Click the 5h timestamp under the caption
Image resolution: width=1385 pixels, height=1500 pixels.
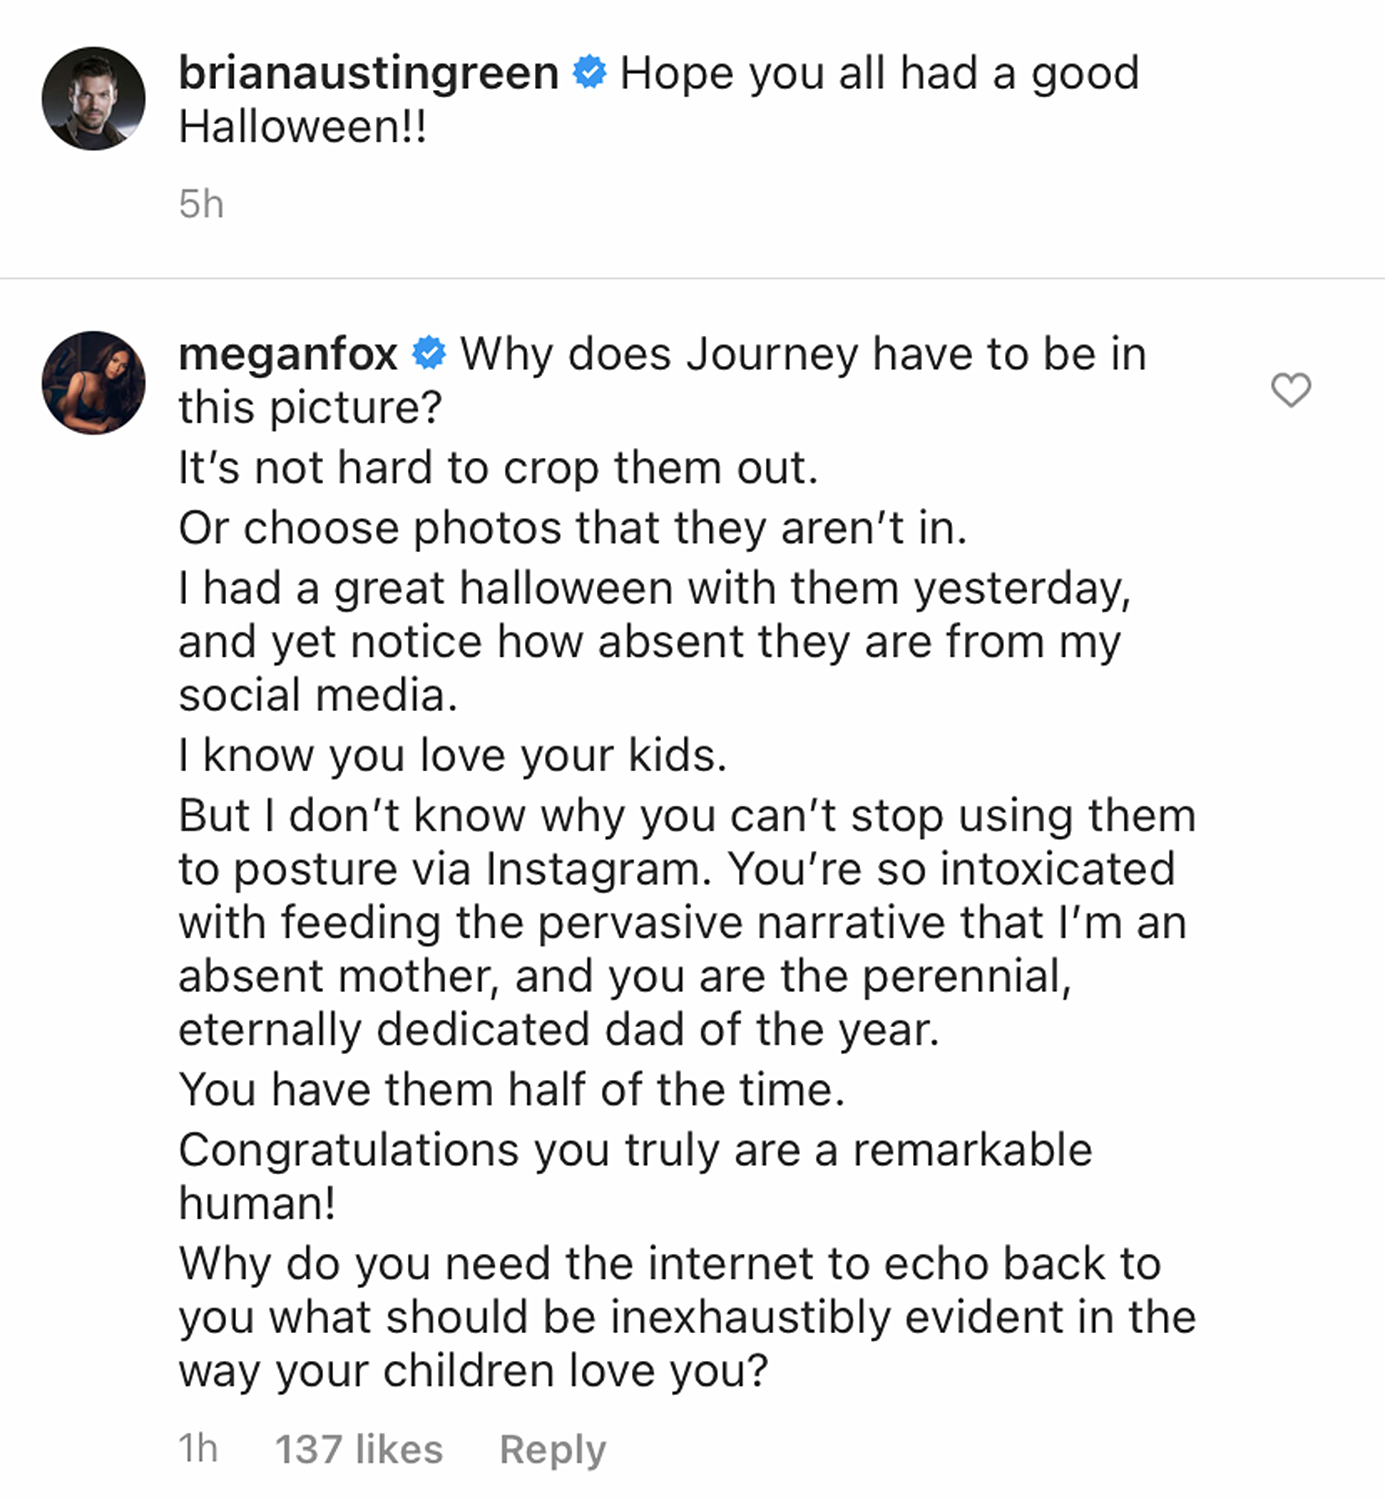[200, 205]
